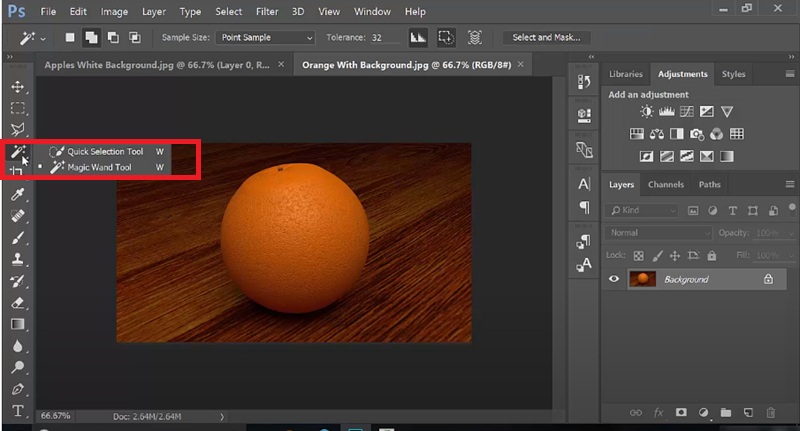Open the Layers panel options menu
The width and height of the screenshot is (800, 431).
789,184
